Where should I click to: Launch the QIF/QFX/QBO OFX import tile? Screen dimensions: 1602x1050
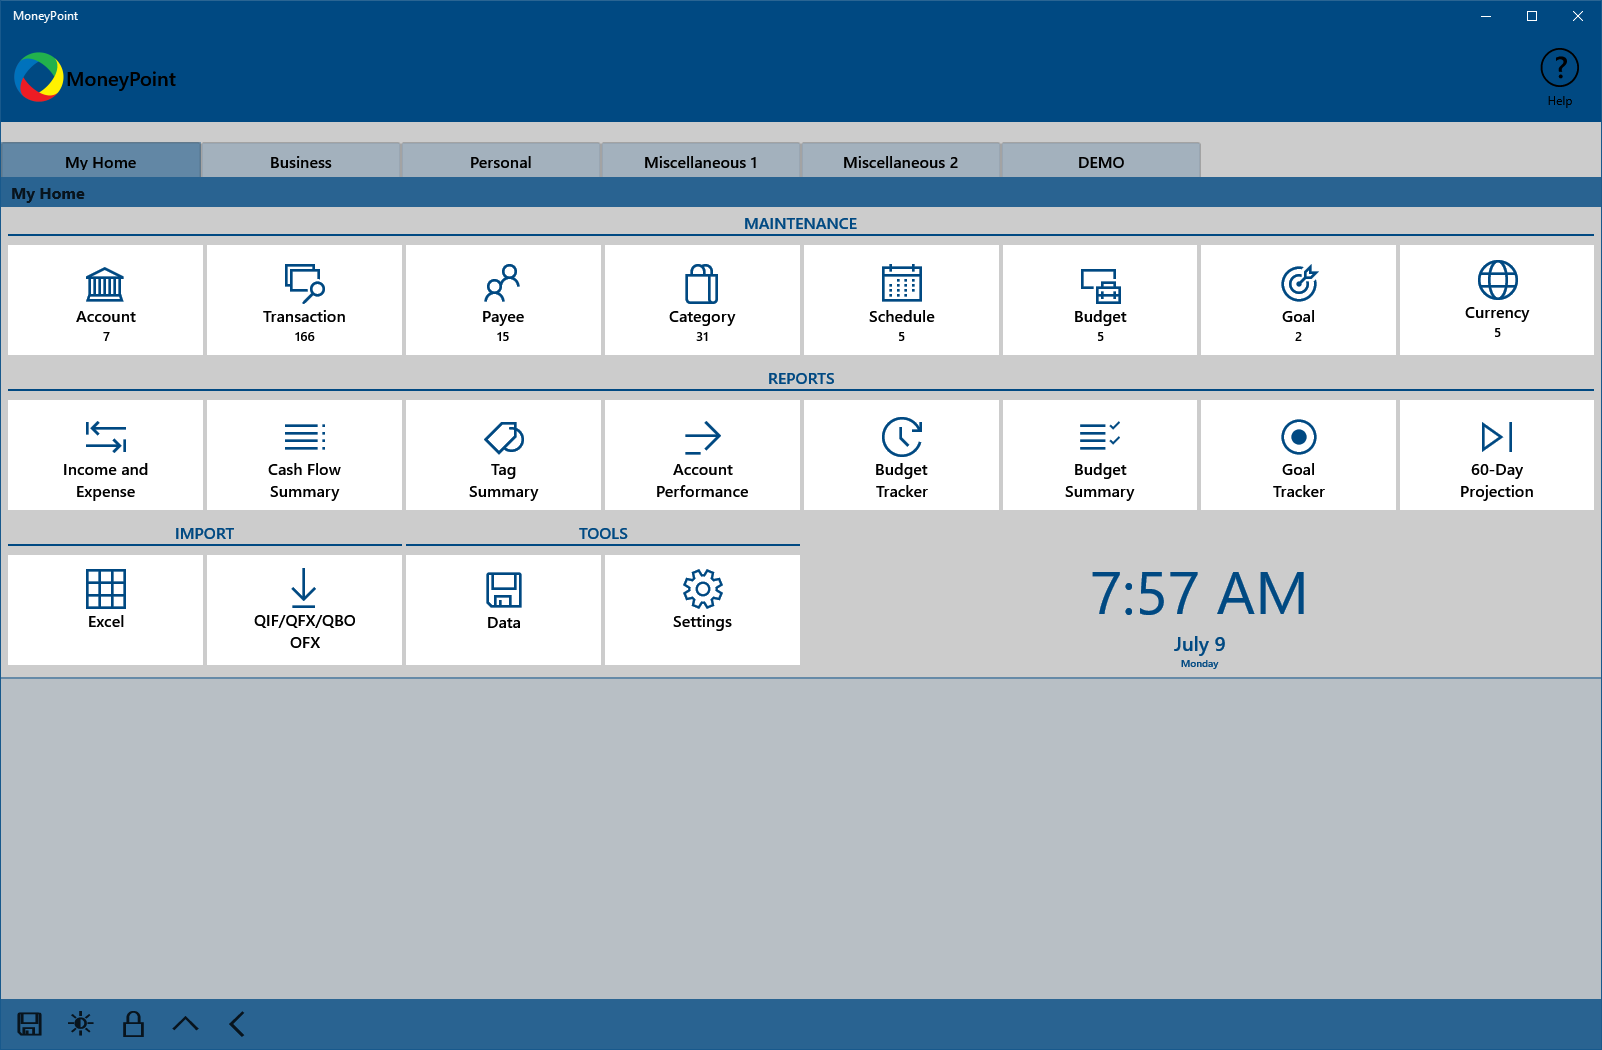304,610
